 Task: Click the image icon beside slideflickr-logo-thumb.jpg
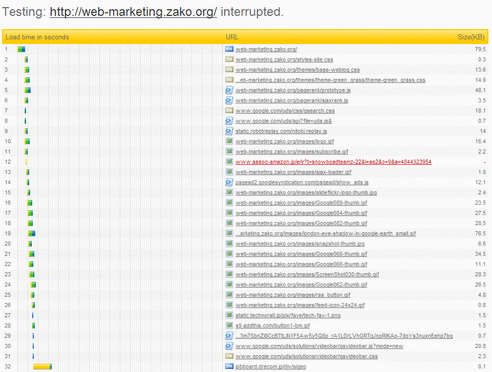click(x=229, y=192)
